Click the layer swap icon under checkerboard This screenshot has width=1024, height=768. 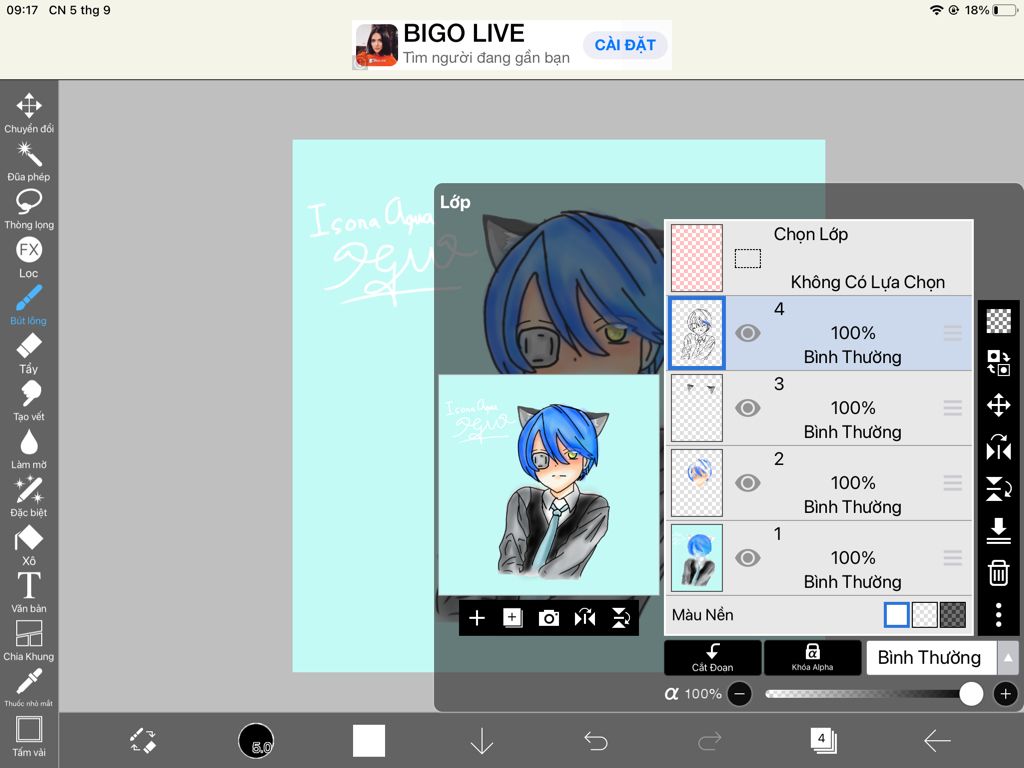[x=999, y=362]
